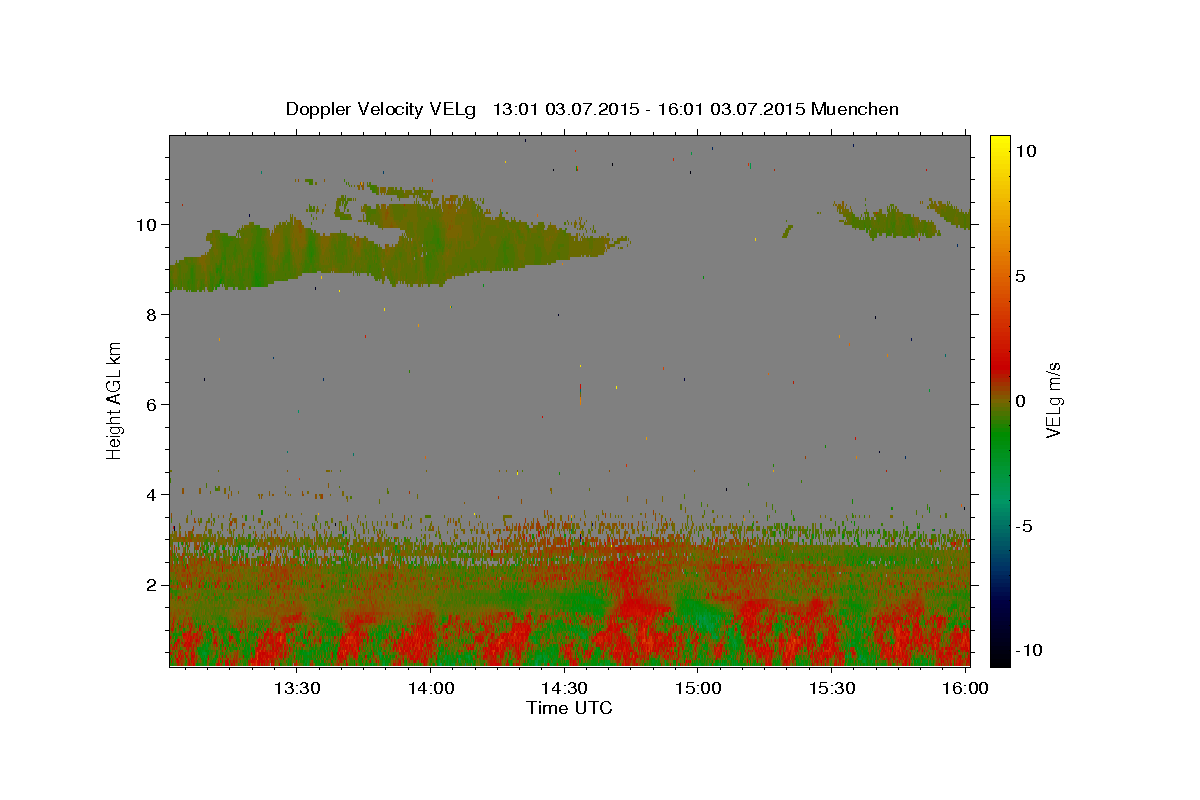Click the 14:00 time tick label
The width and height of the screenshot is (1200, 800).
[431, 688]
